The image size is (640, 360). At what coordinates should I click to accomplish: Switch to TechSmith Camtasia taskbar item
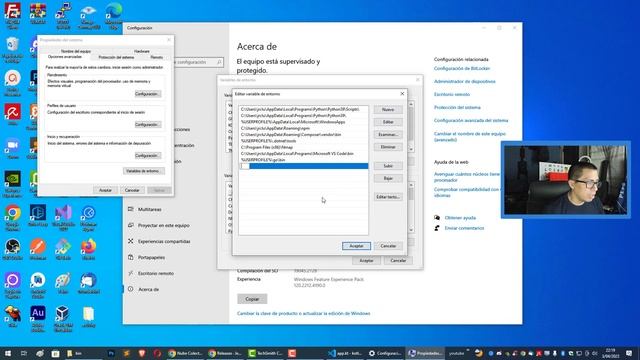pyautogui.click(x=265, y=353)
